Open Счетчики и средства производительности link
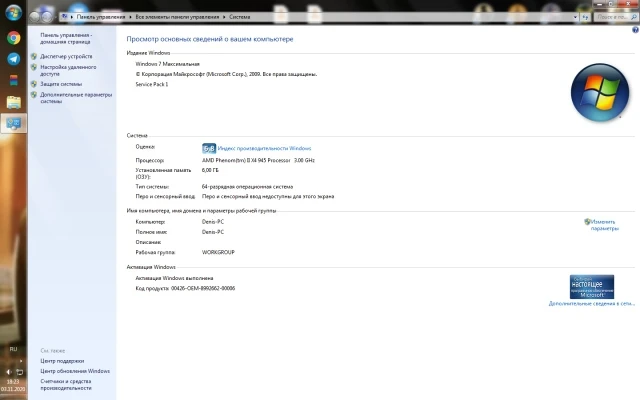Screen dimensions: 640x400 click(66, 384)
